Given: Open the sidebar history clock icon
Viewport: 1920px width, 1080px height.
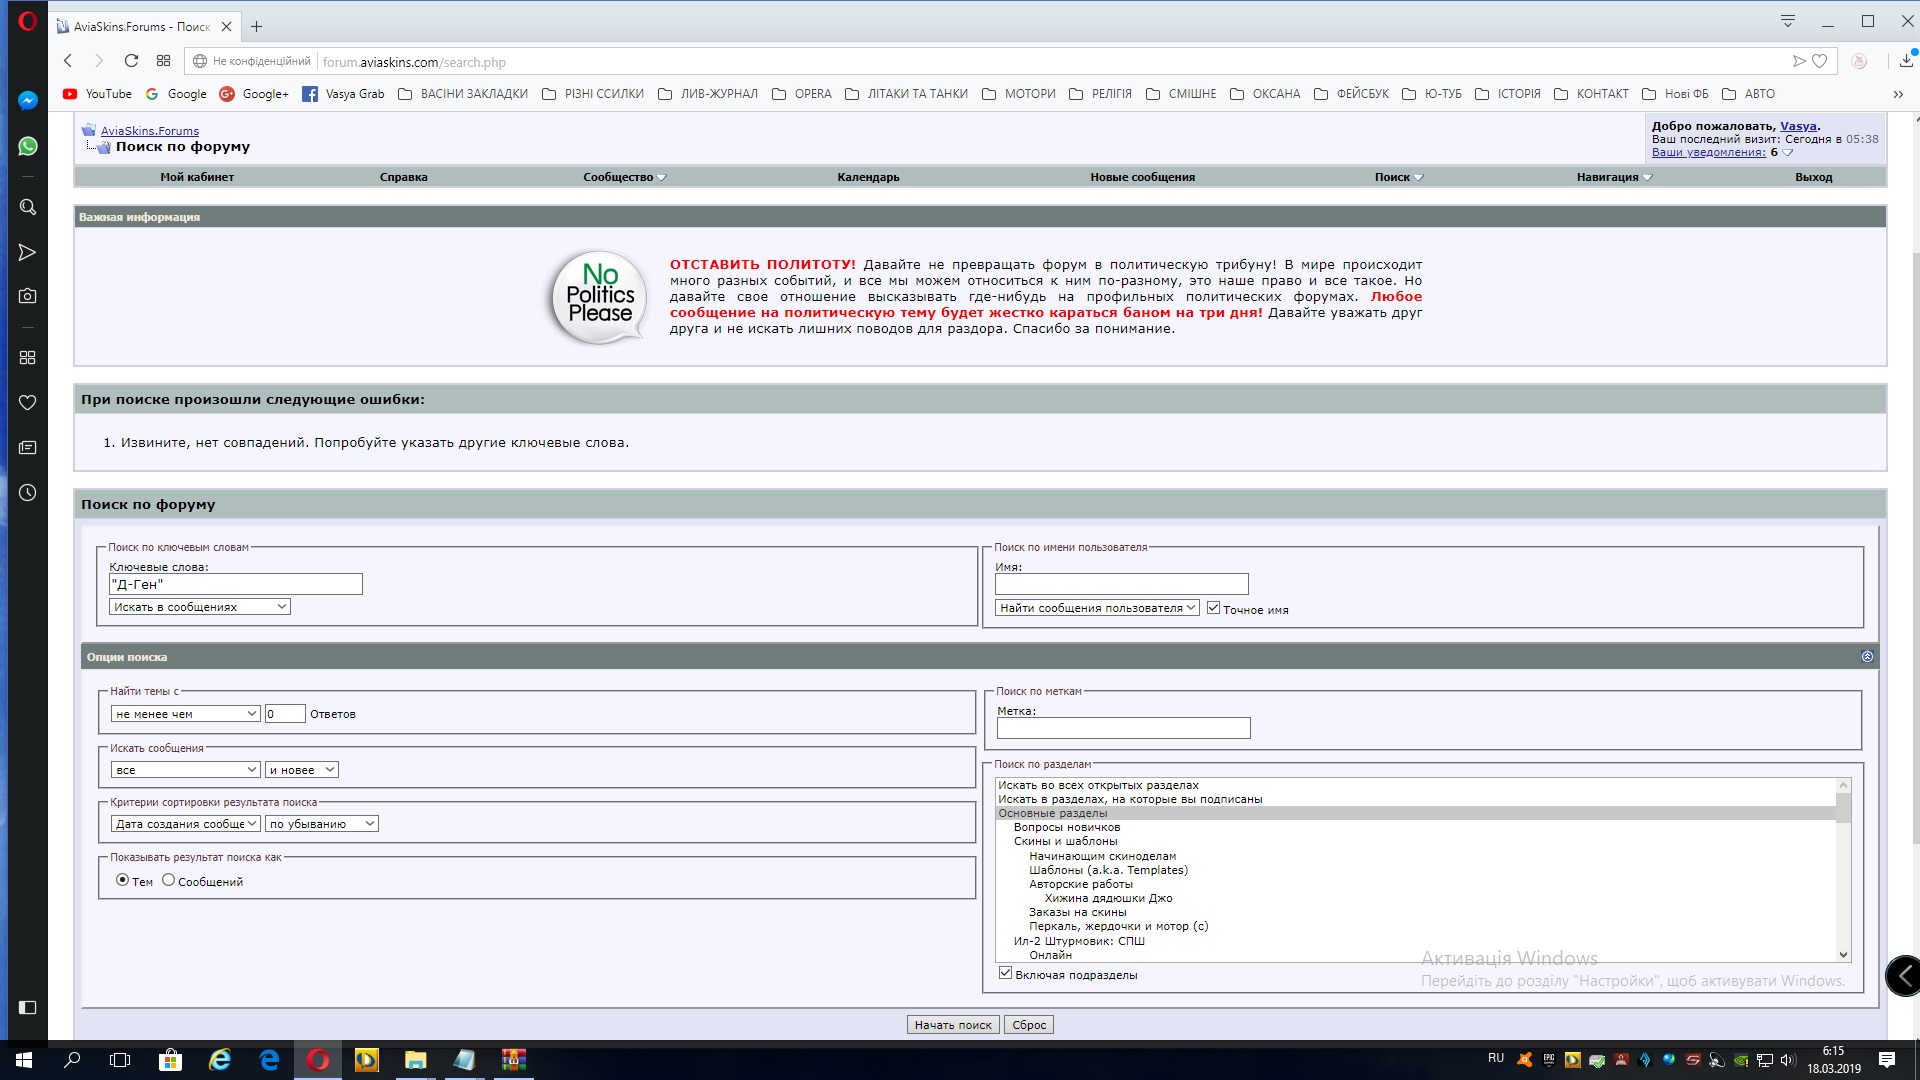Looking at the screenshot, I should 28,493.
